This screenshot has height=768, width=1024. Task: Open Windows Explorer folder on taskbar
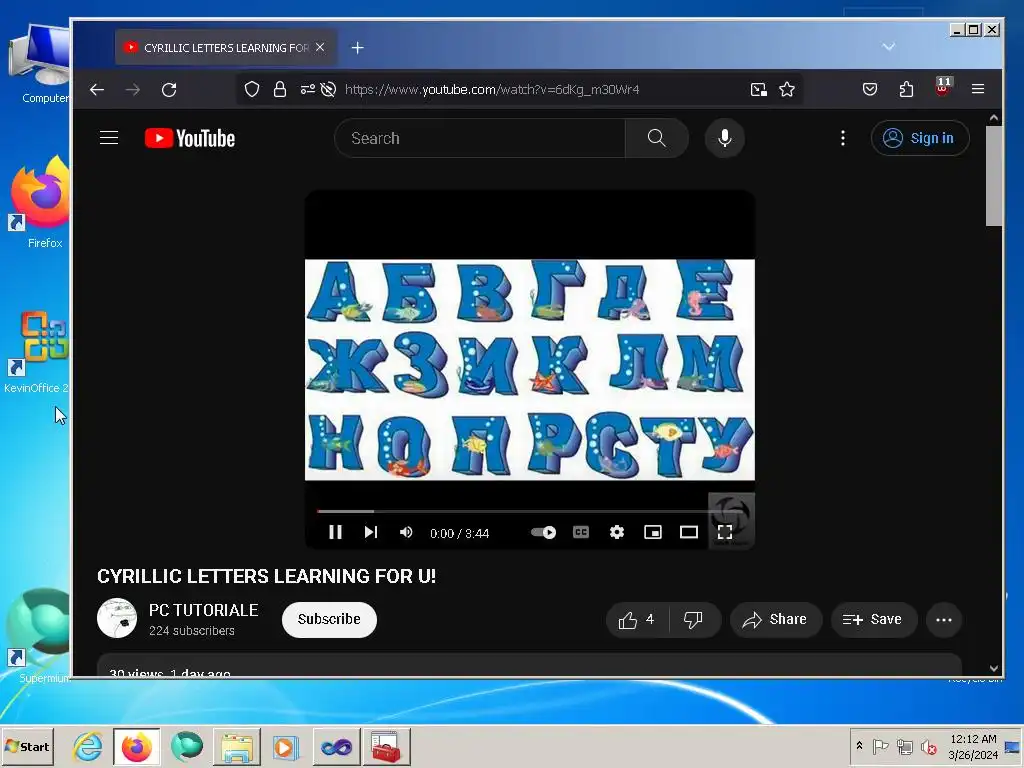click(x=236, y=746)
